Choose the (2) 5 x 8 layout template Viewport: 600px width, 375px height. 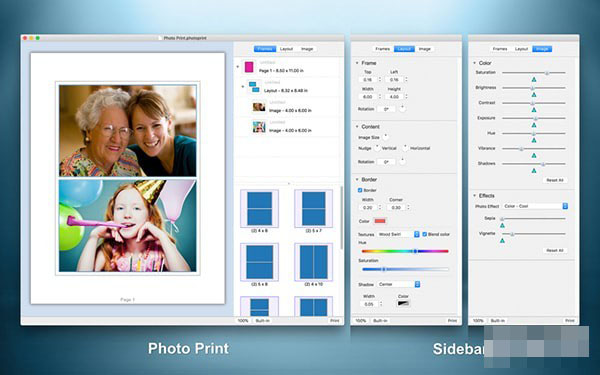pos(259,262)
